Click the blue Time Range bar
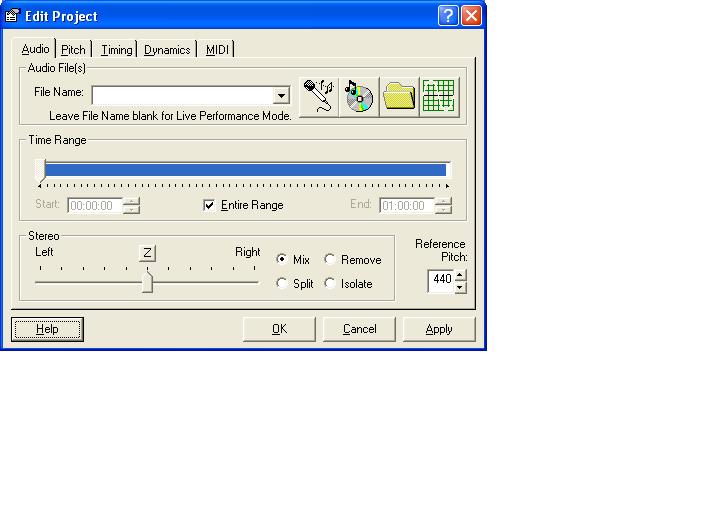This screenshot has width=704, height=528. point(245,170)
